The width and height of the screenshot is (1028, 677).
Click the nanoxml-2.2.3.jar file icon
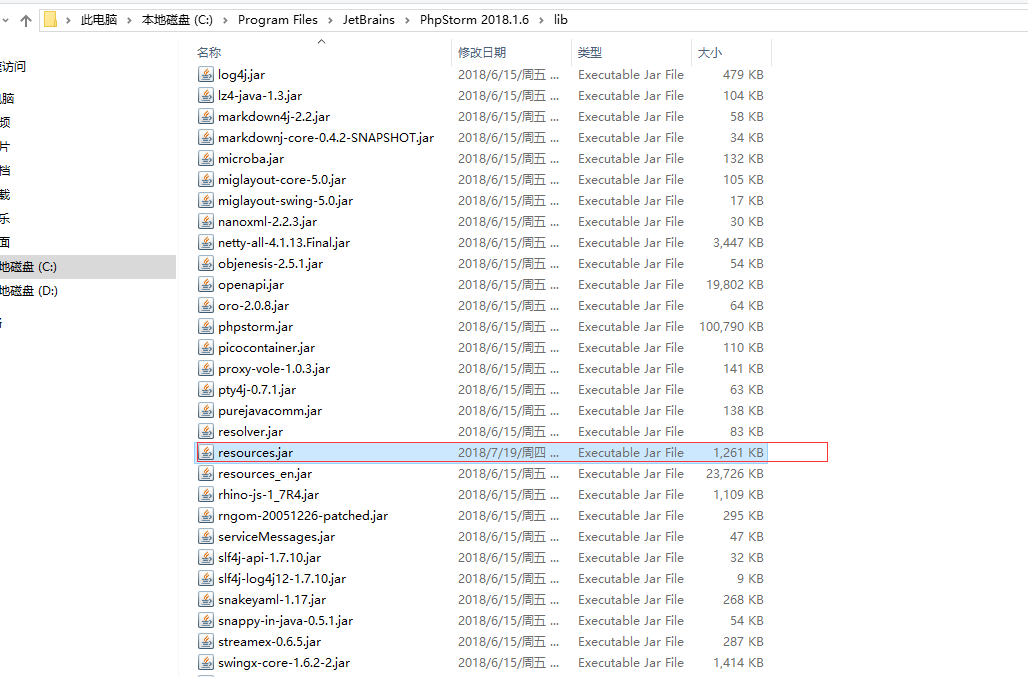point(206,222)
